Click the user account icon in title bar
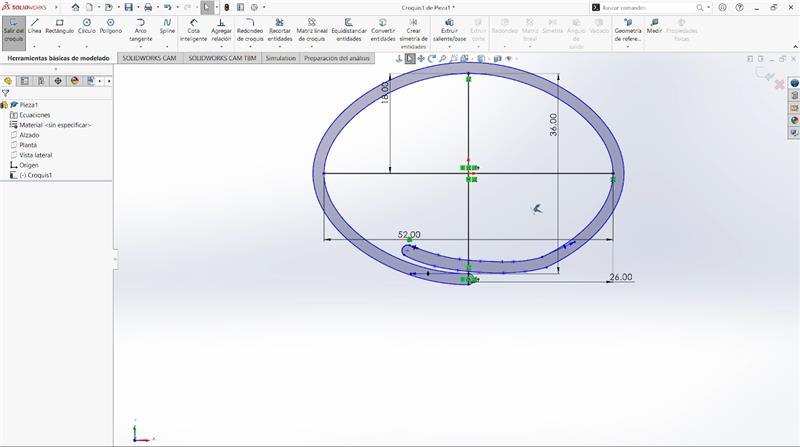The width and height of the screenshot is (800, 447). 722,8
